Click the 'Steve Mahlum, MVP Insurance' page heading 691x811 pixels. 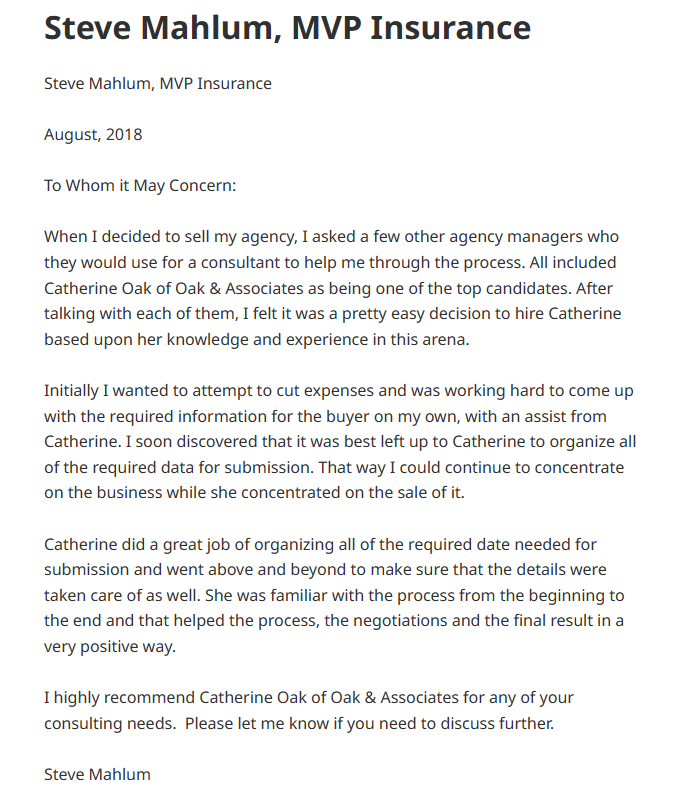pyautogui.click(x=287, y=28)
